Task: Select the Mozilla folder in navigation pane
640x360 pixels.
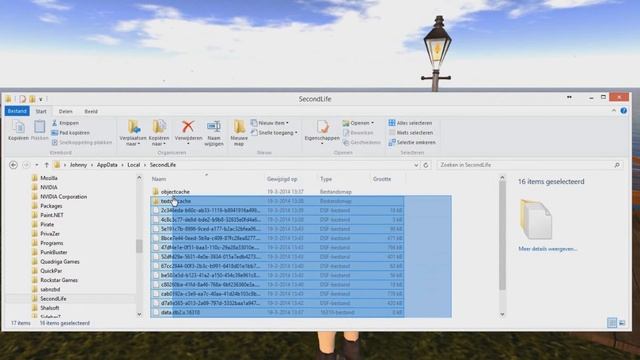Action: [49, 178]
